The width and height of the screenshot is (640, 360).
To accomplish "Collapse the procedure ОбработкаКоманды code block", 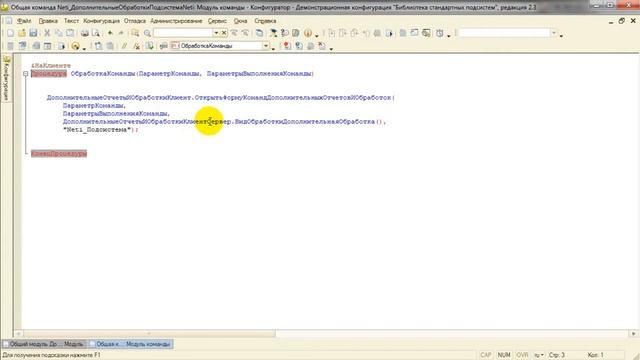I will point(25,74).
